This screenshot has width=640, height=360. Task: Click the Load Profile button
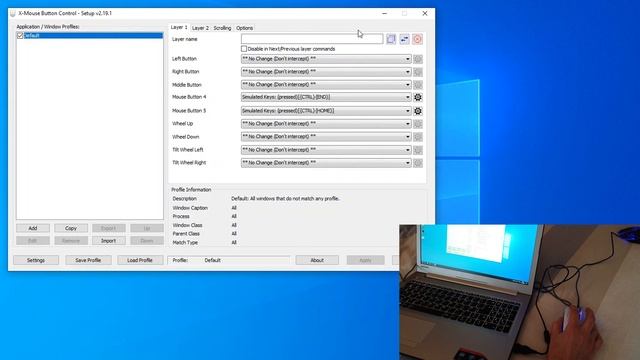(x=140, y=260)
